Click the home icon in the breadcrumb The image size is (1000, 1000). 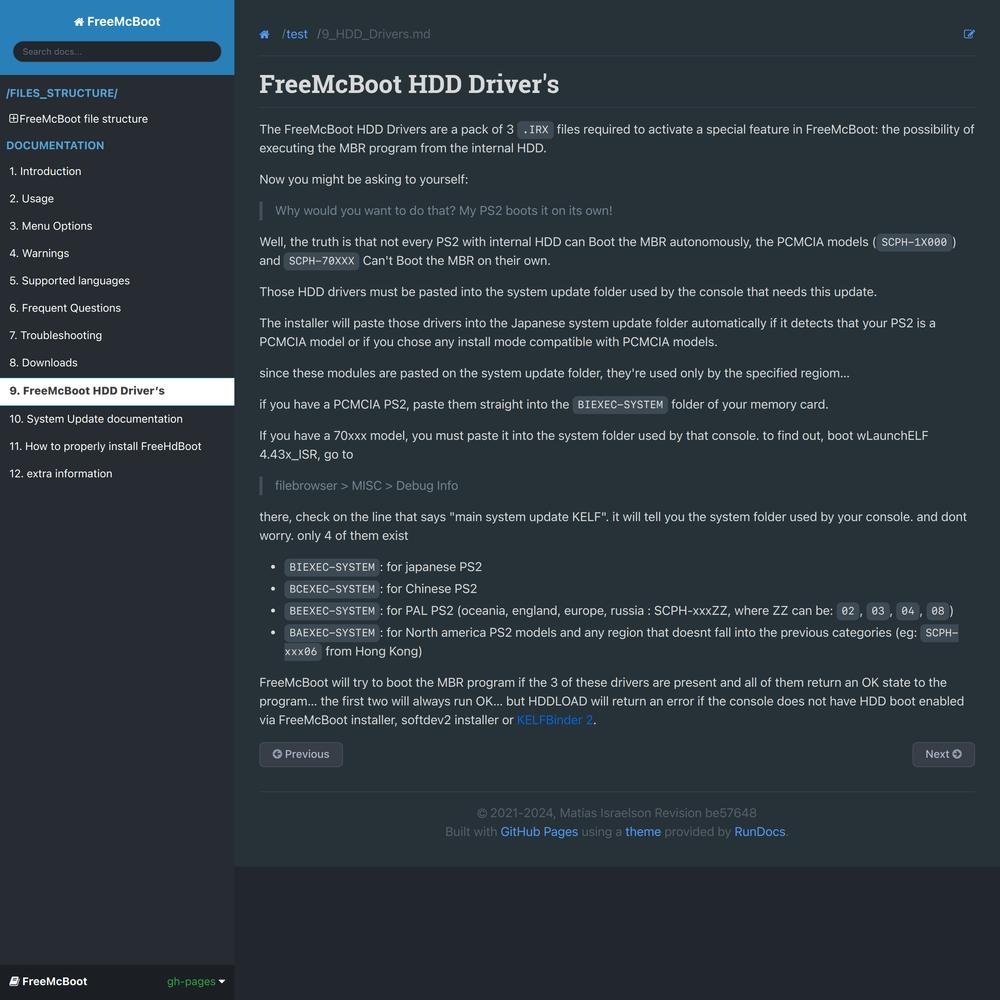pyautogui.click(x=264, y=34)
